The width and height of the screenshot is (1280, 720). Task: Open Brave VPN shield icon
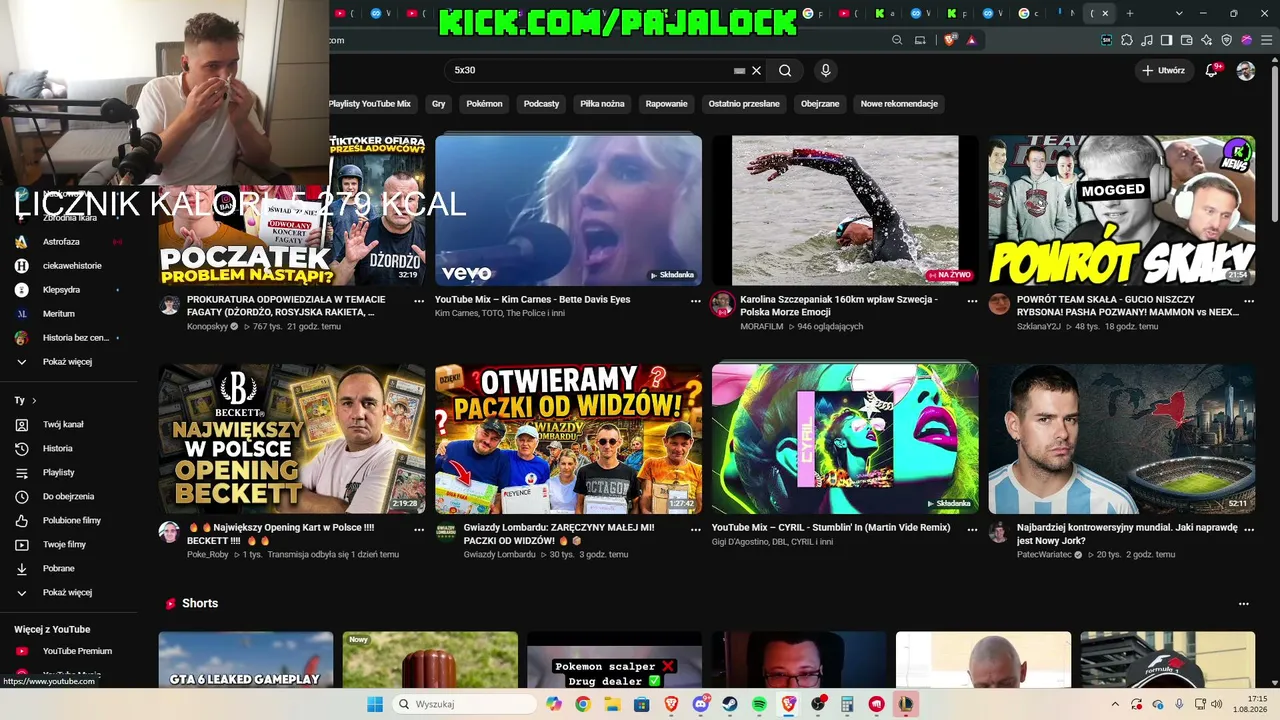pyautogui.click(x=1227, y=40)
